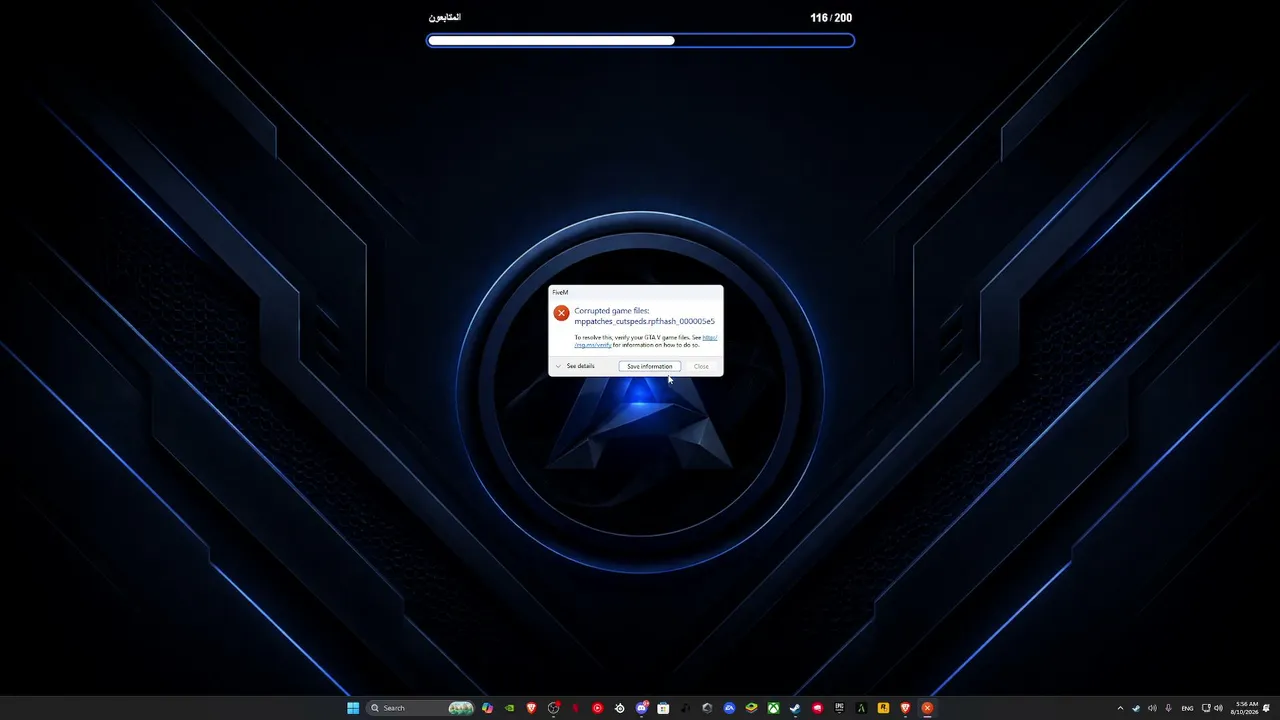The image size is (1280, 720).
Task: Open Brave icon next to Rockstar launcher
Action: tap(905, 708)
